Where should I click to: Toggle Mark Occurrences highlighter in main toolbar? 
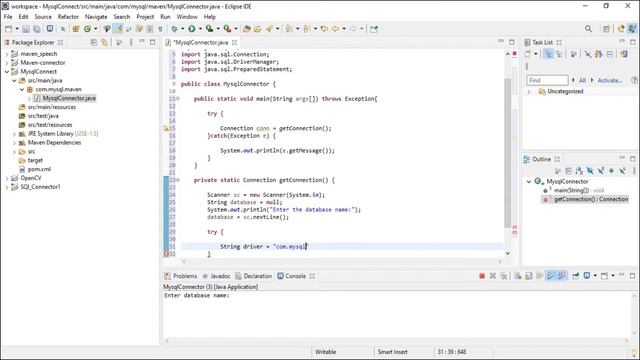click(x=118, y=29)
